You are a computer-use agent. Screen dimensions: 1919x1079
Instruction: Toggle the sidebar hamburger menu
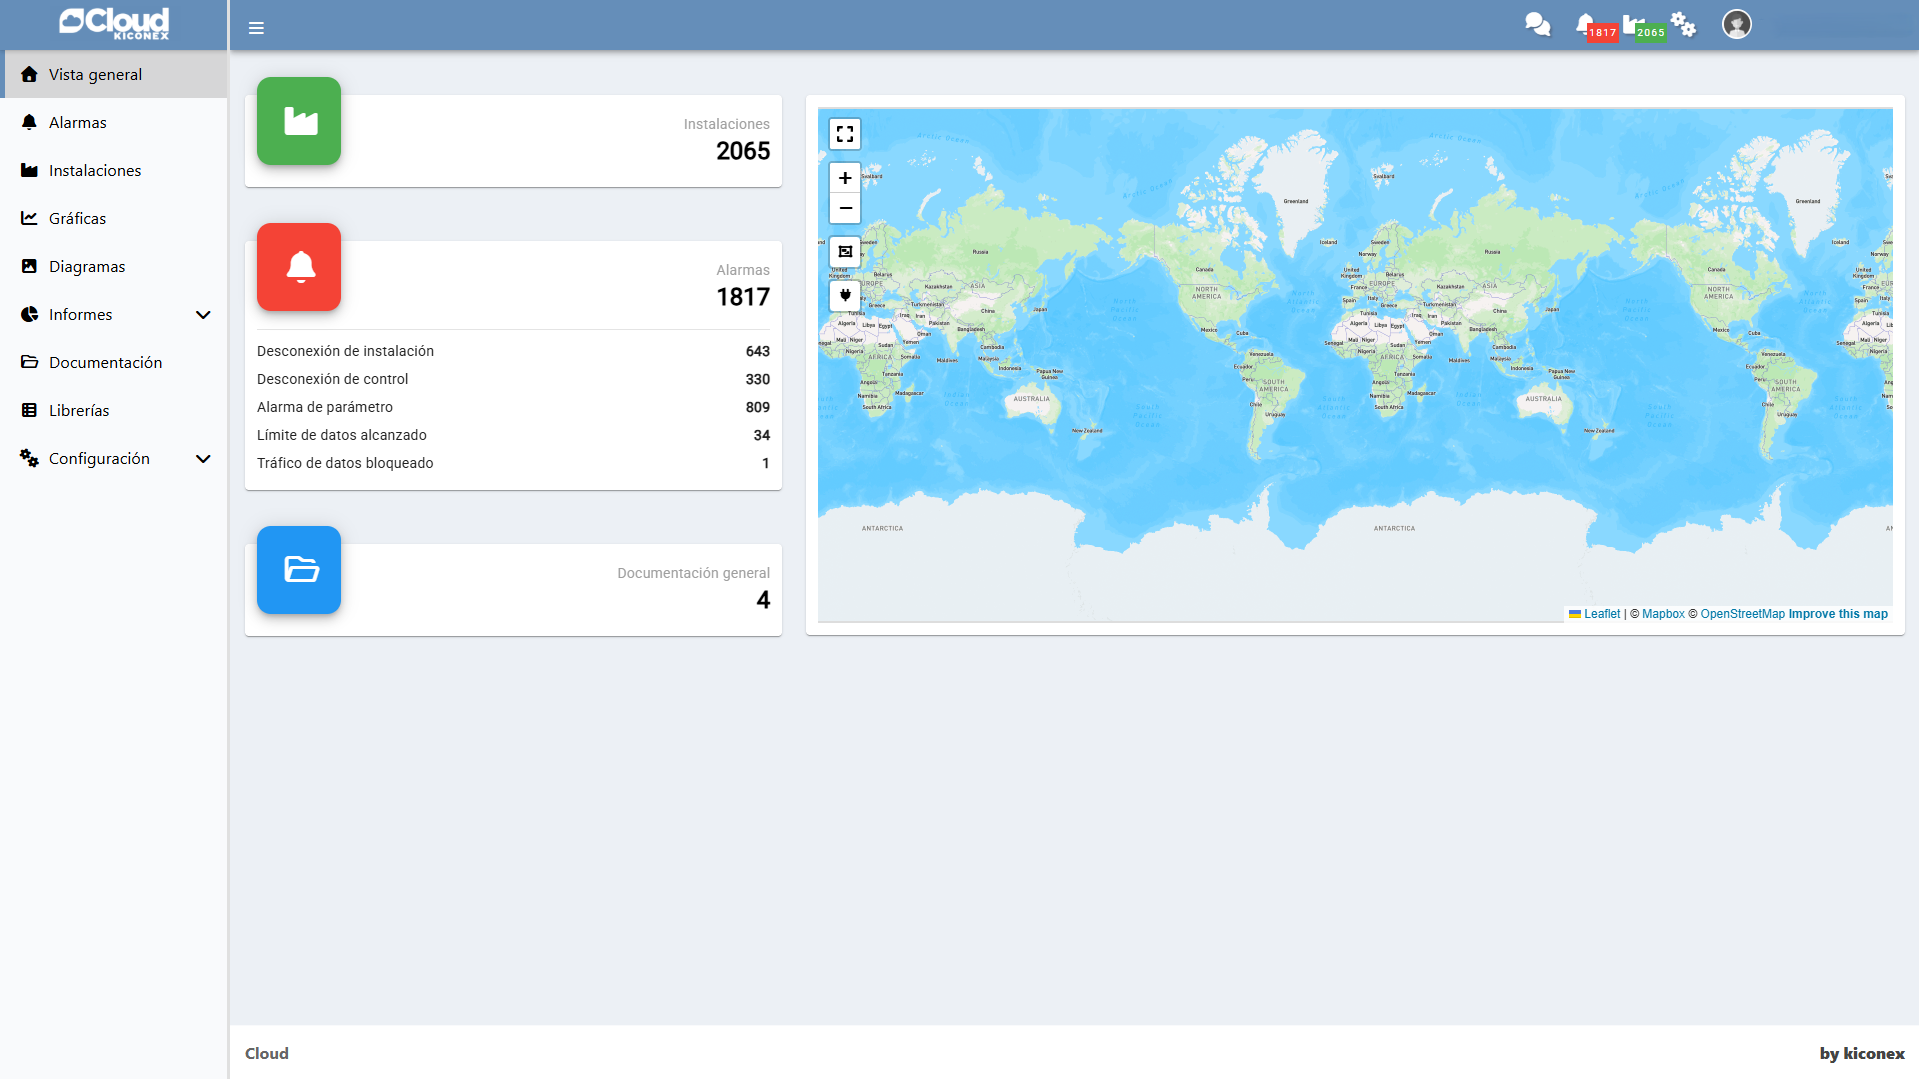(x=256, y=28)
